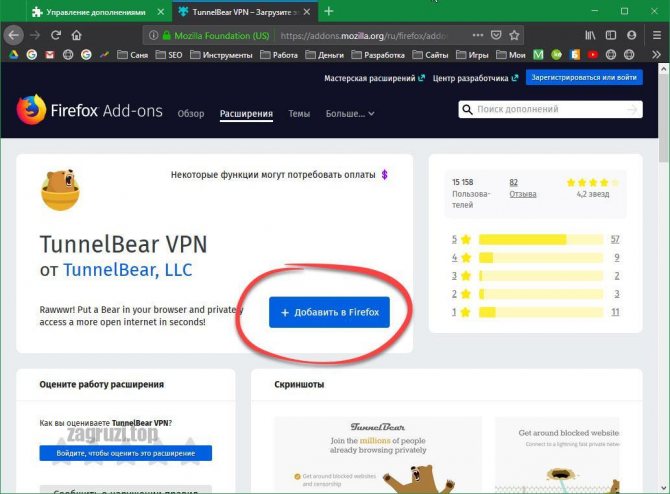Click the Добавить в Firefox button

click(329, 312)
